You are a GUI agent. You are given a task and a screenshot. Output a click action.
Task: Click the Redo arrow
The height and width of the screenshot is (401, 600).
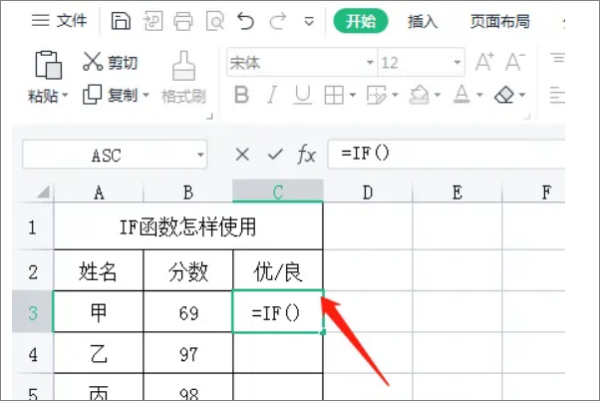tap(278, 21)
